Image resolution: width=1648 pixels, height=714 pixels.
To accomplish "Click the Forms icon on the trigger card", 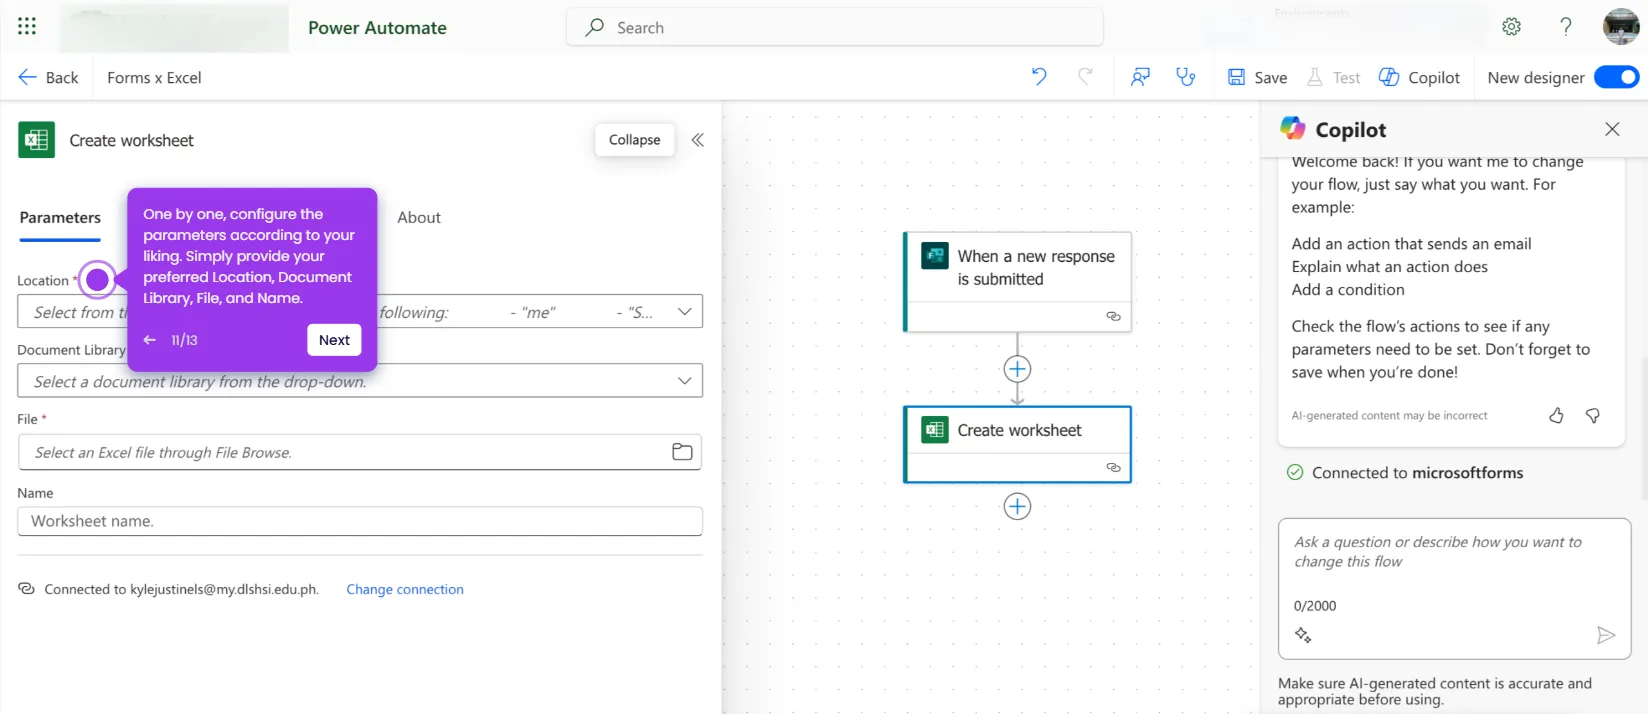I will tap(935, 256).
